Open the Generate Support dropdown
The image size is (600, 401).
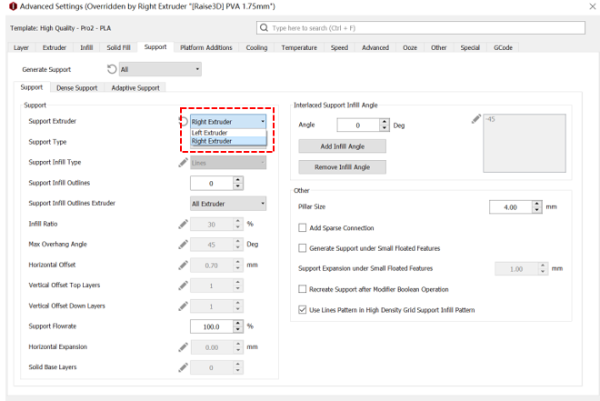point(160,69)
